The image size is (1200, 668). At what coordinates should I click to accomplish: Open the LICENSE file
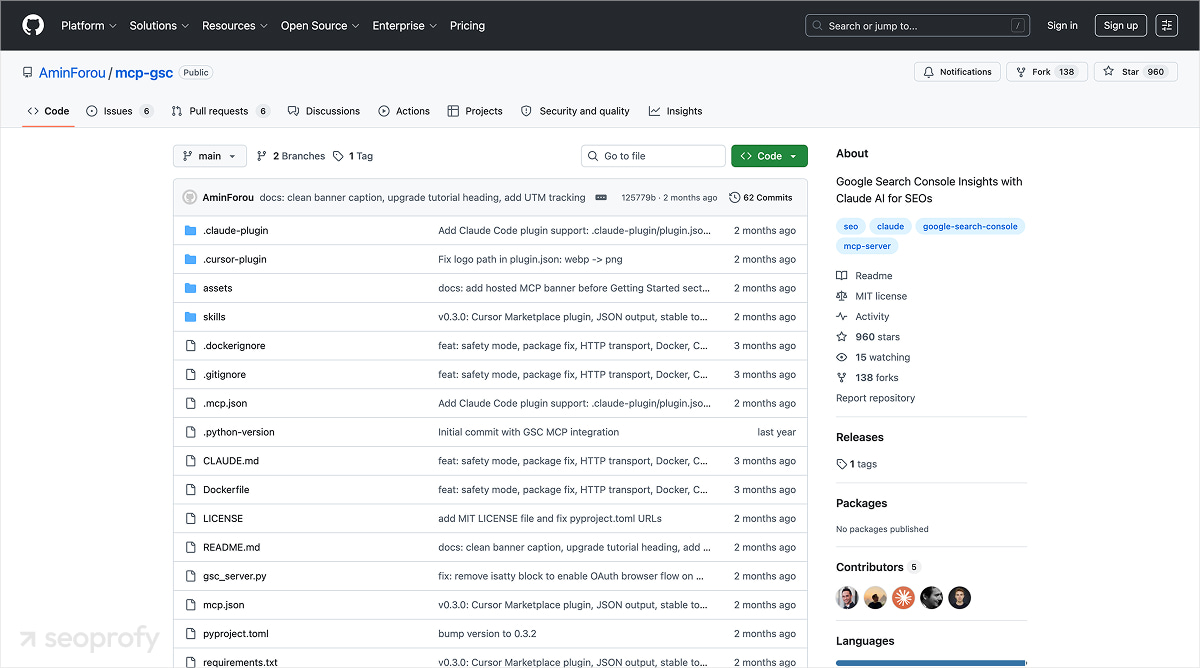(223, 519)
